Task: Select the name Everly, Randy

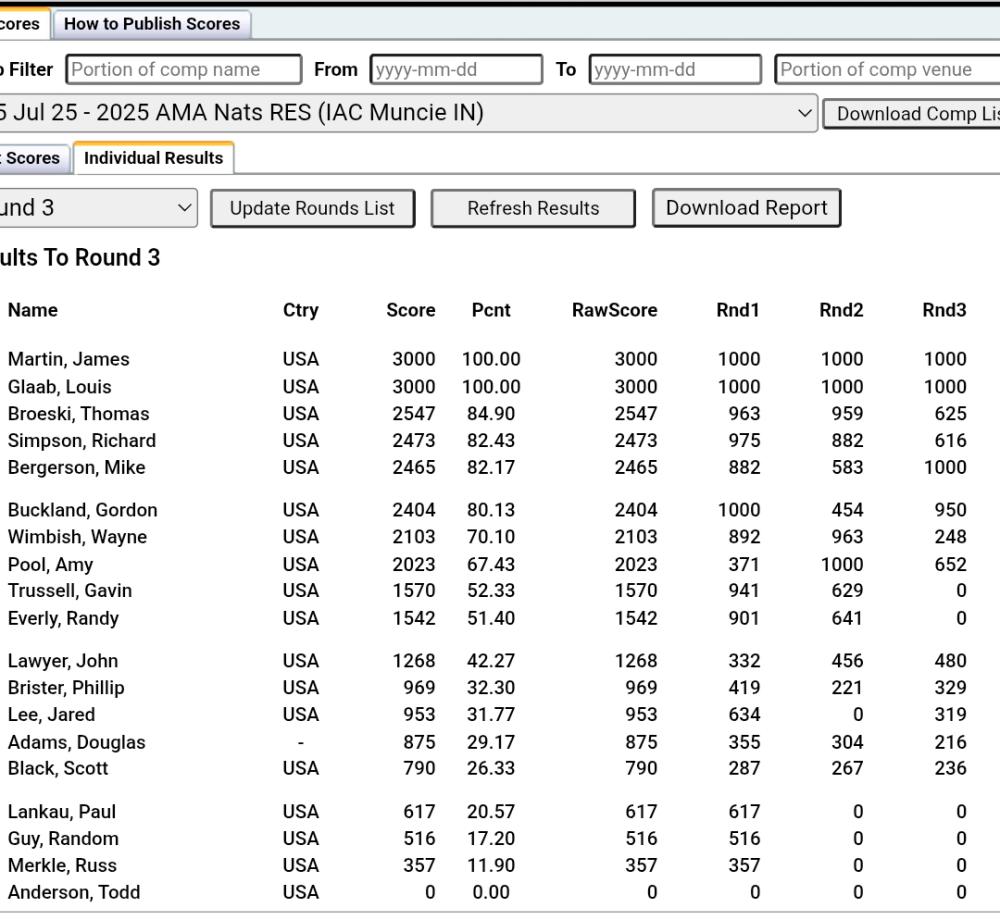Action: 63,618
